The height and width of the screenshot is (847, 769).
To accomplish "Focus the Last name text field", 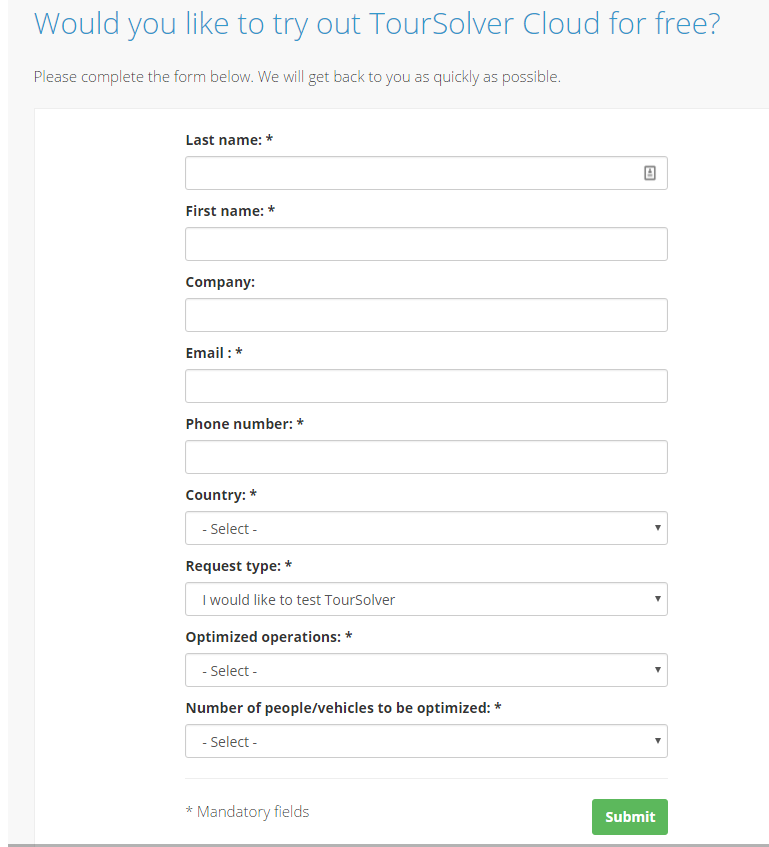I will [x=426, y=173].
